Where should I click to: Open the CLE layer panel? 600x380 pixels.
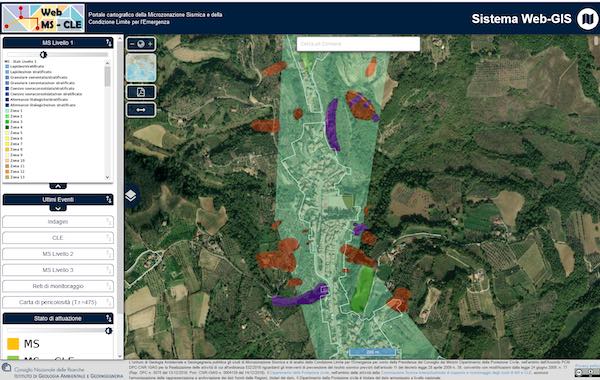point(58,238)
